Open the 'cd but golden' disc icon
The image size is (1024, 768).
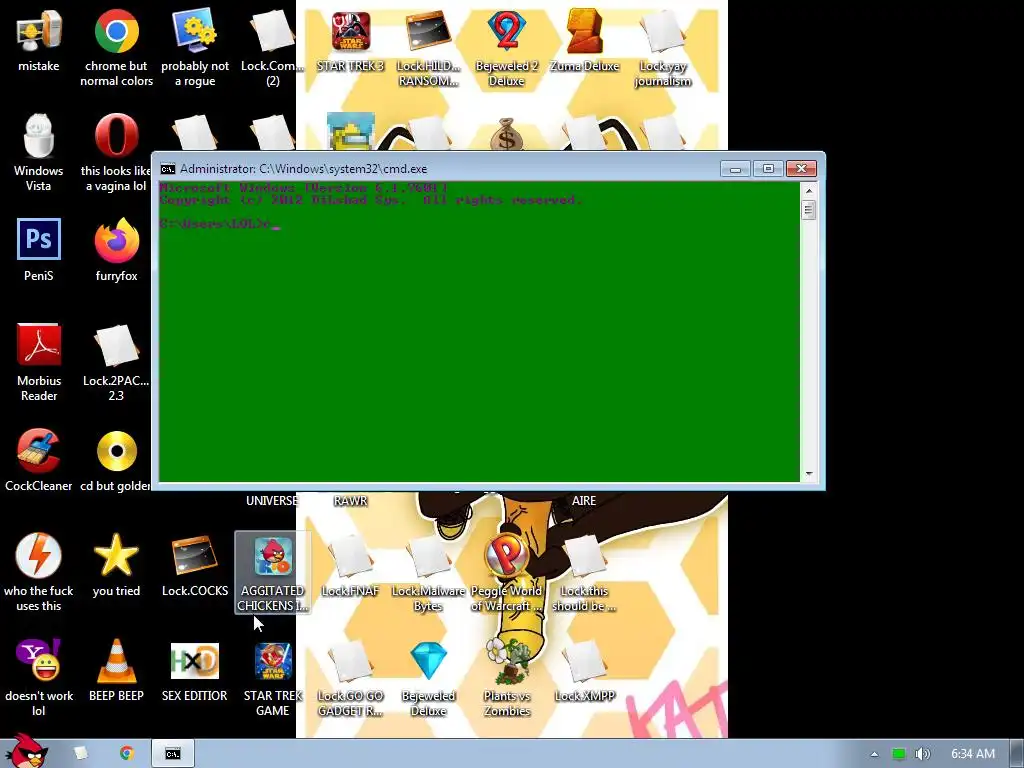click(x=116, y=451)
